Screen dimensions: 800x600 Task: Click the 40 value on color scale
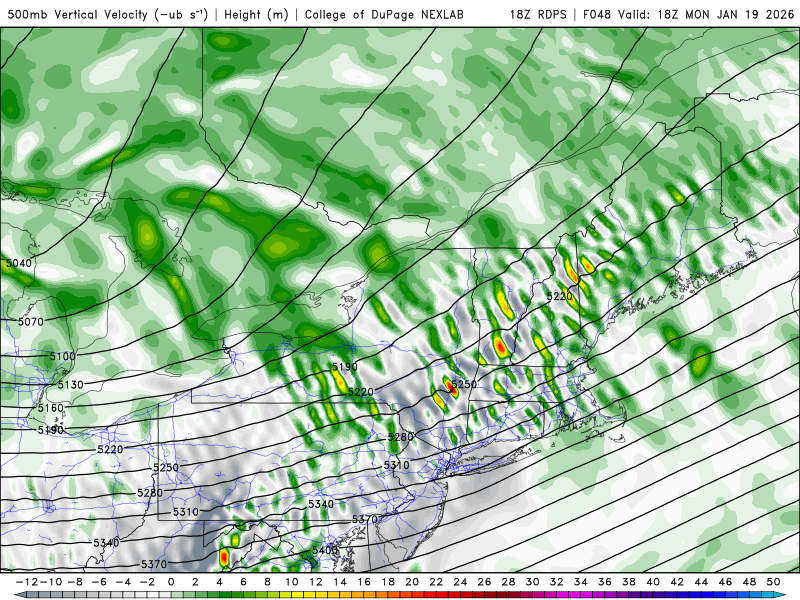(653, 582)
